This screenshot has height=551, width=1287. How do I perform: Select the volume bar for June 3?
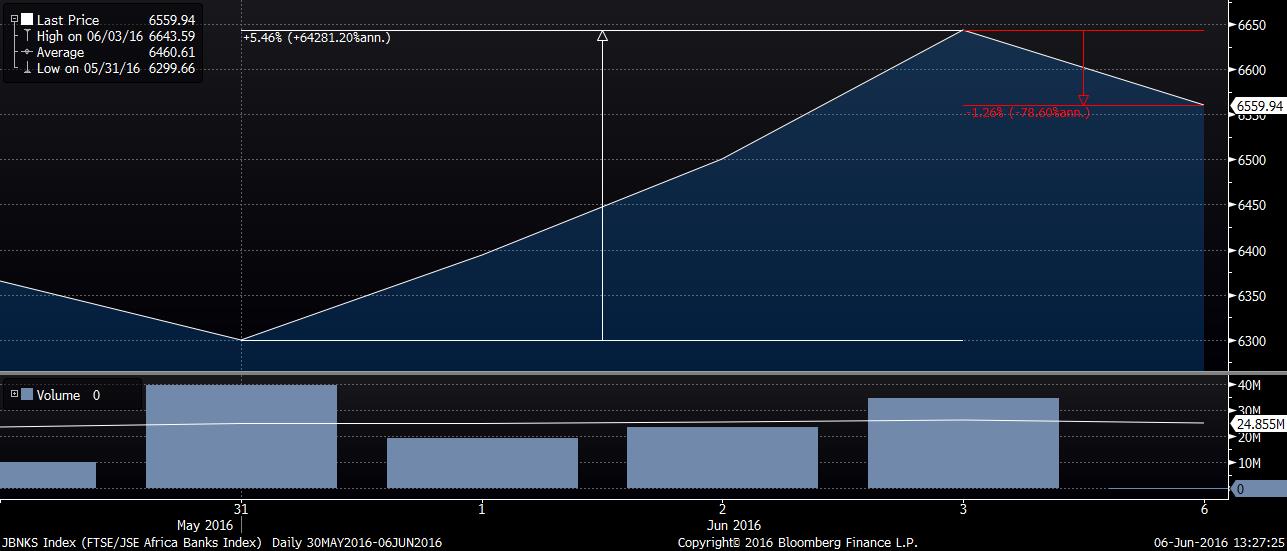(x=963, y=442)
